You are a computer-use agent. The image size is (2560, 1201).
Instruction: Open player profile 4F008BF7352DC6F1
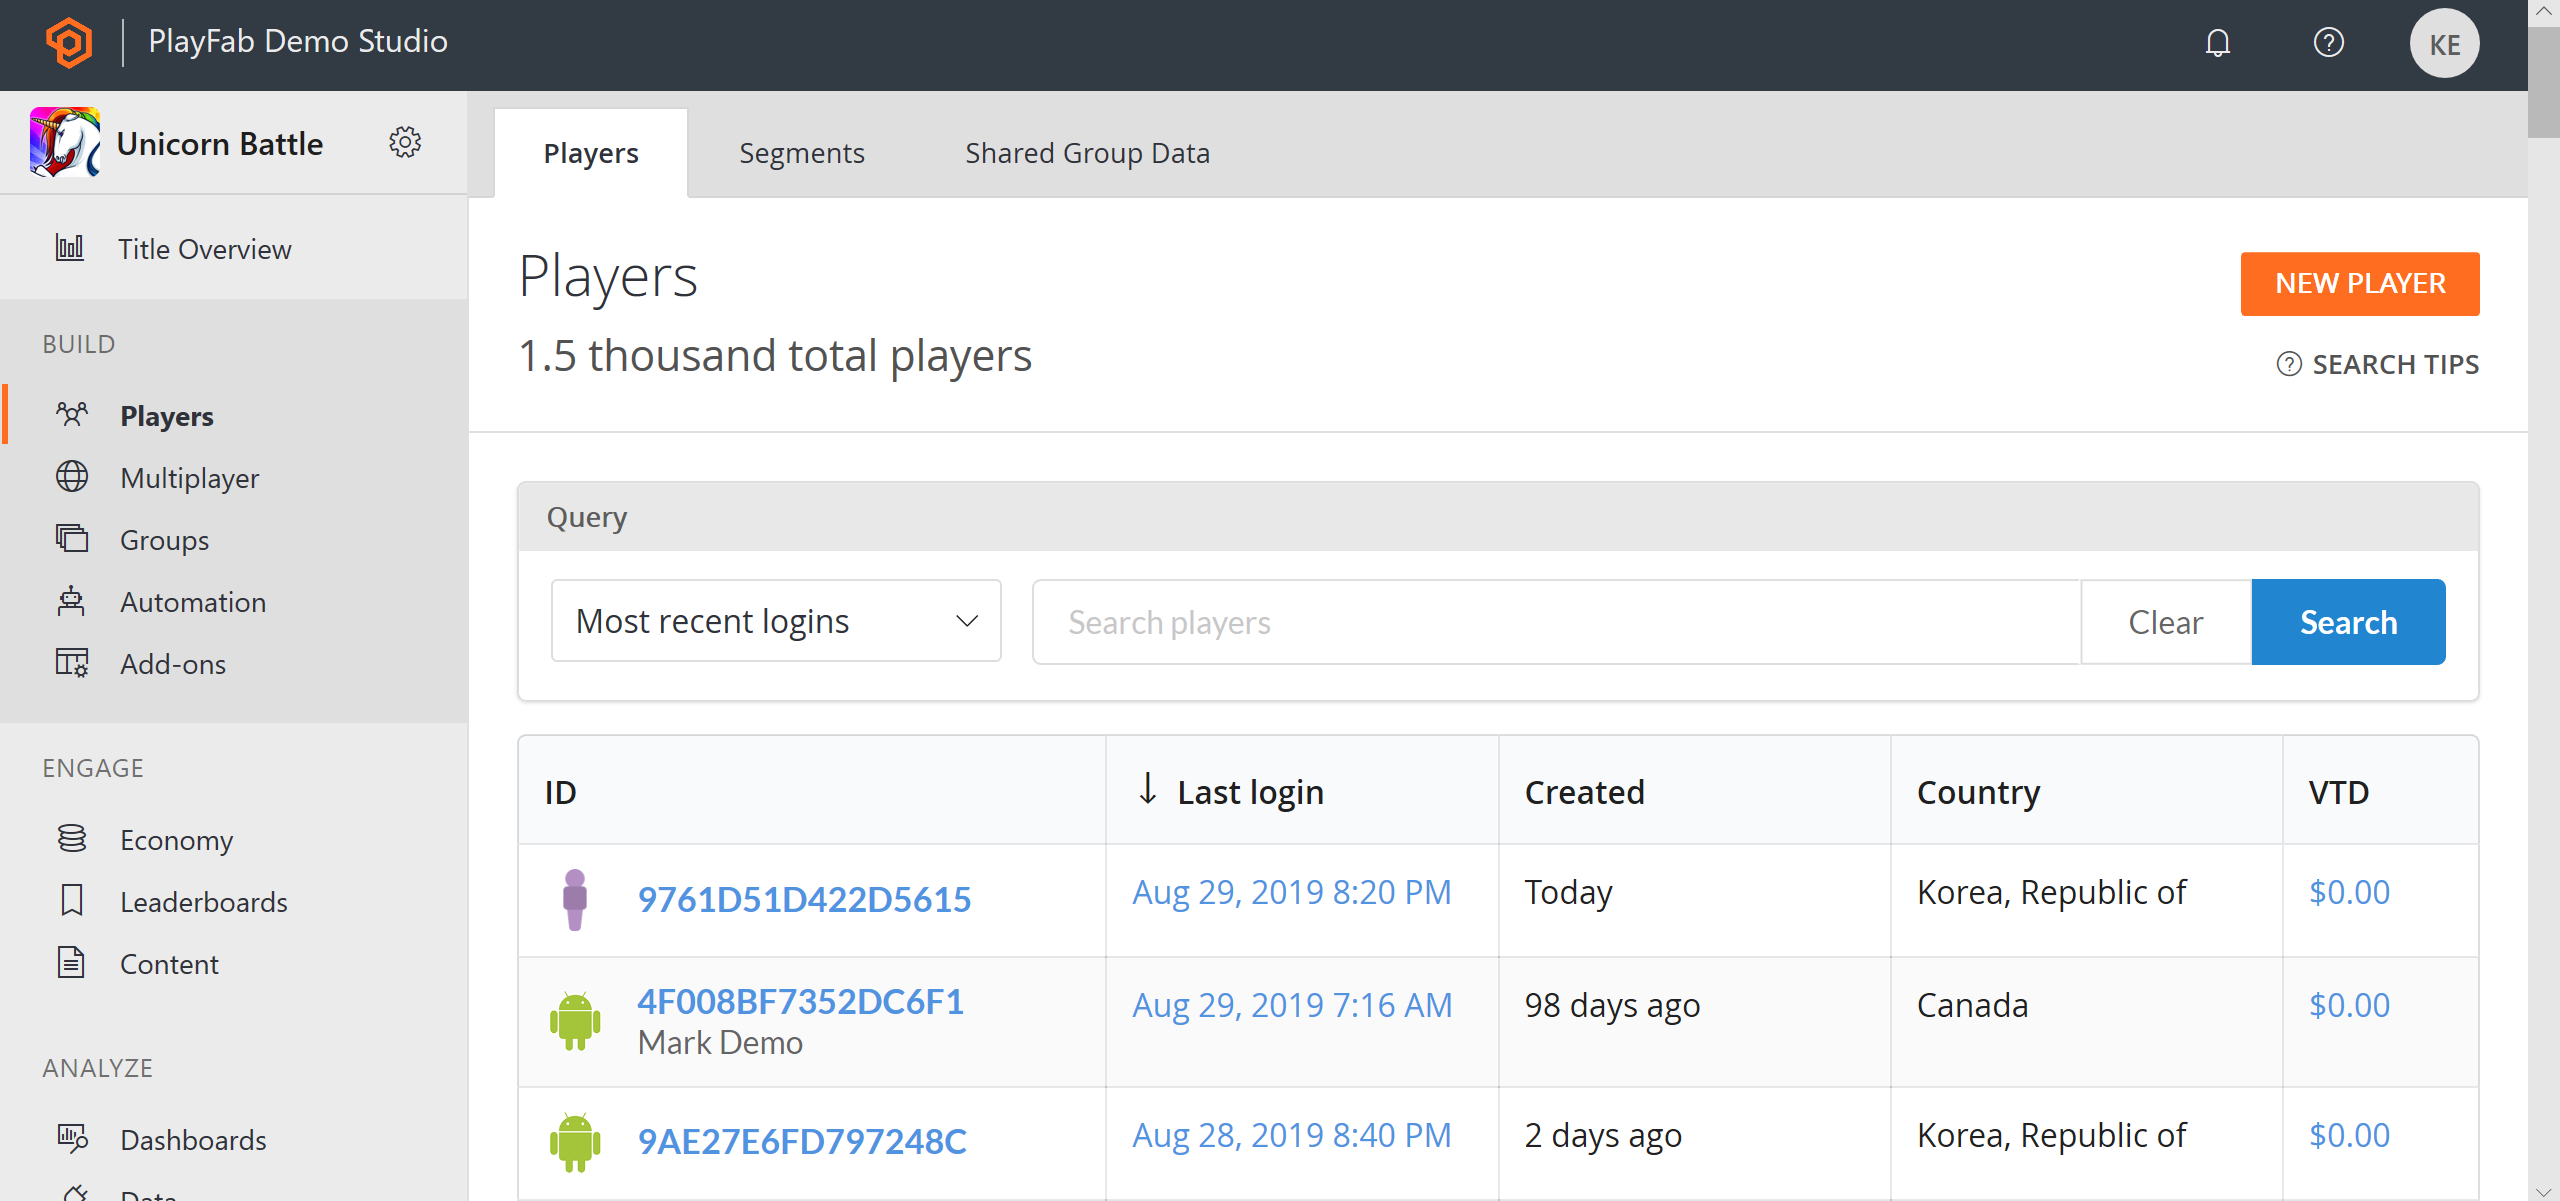point(802,1002)
